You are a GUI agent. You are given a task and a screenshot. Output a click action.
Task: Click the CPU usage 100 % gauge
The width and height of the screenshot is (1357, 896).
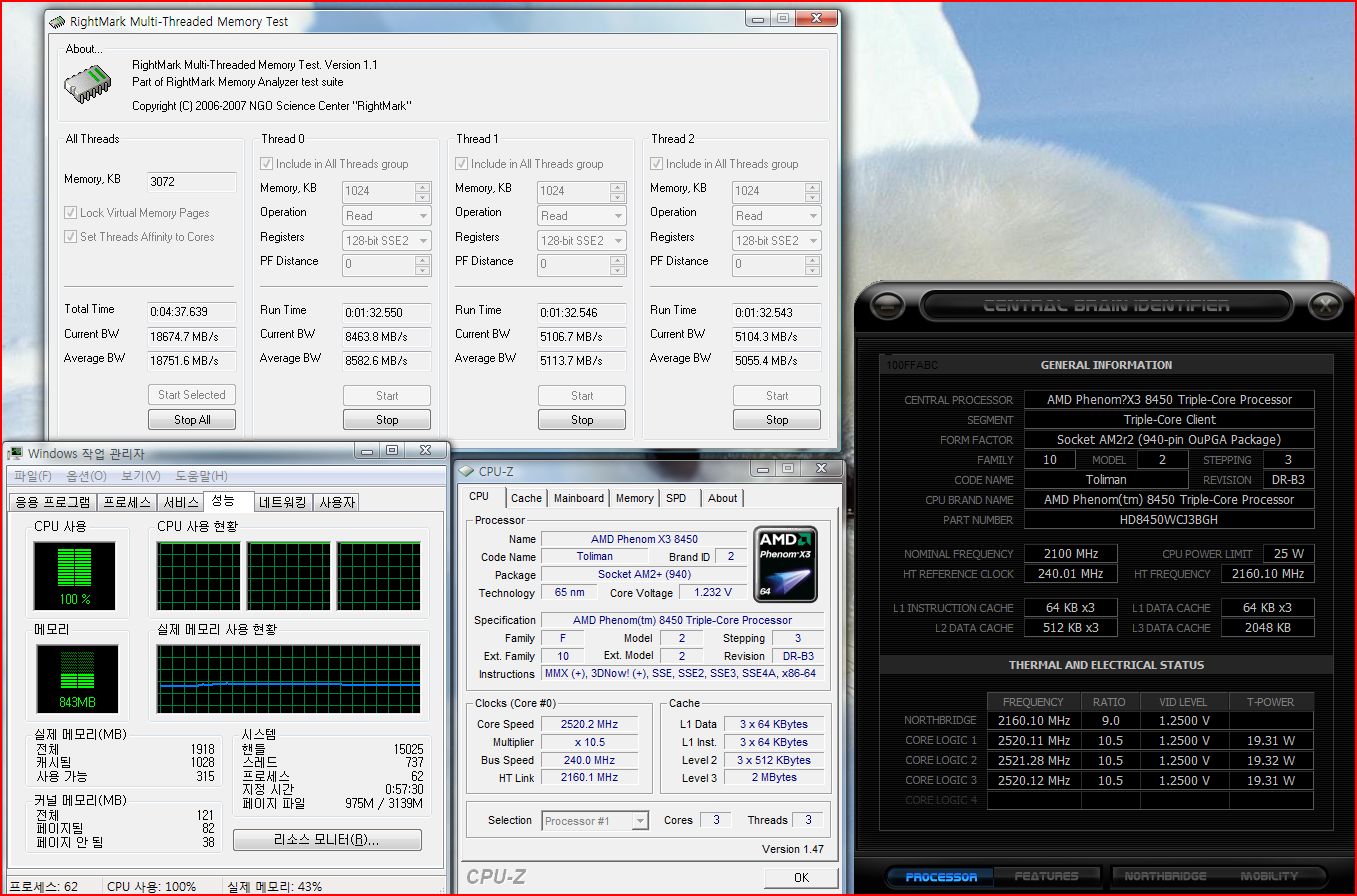pos(75,576)
